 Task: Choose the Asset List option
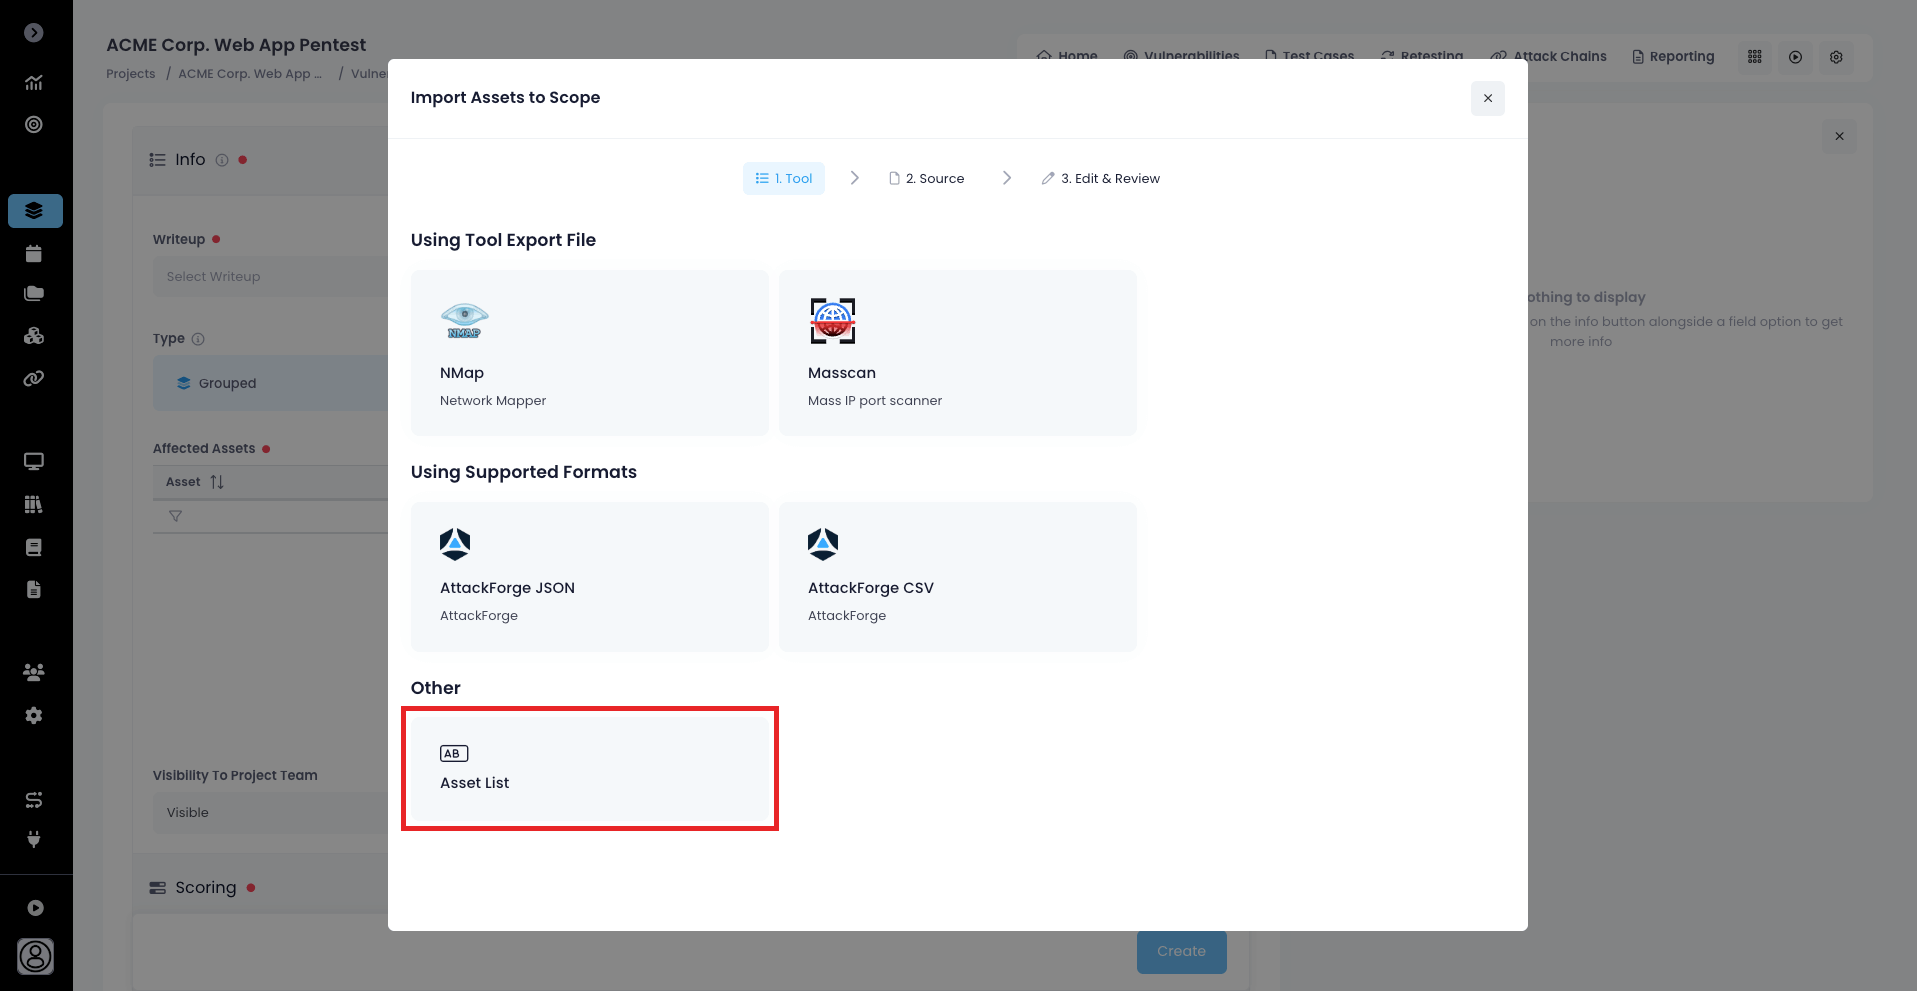tap(589, 768)
